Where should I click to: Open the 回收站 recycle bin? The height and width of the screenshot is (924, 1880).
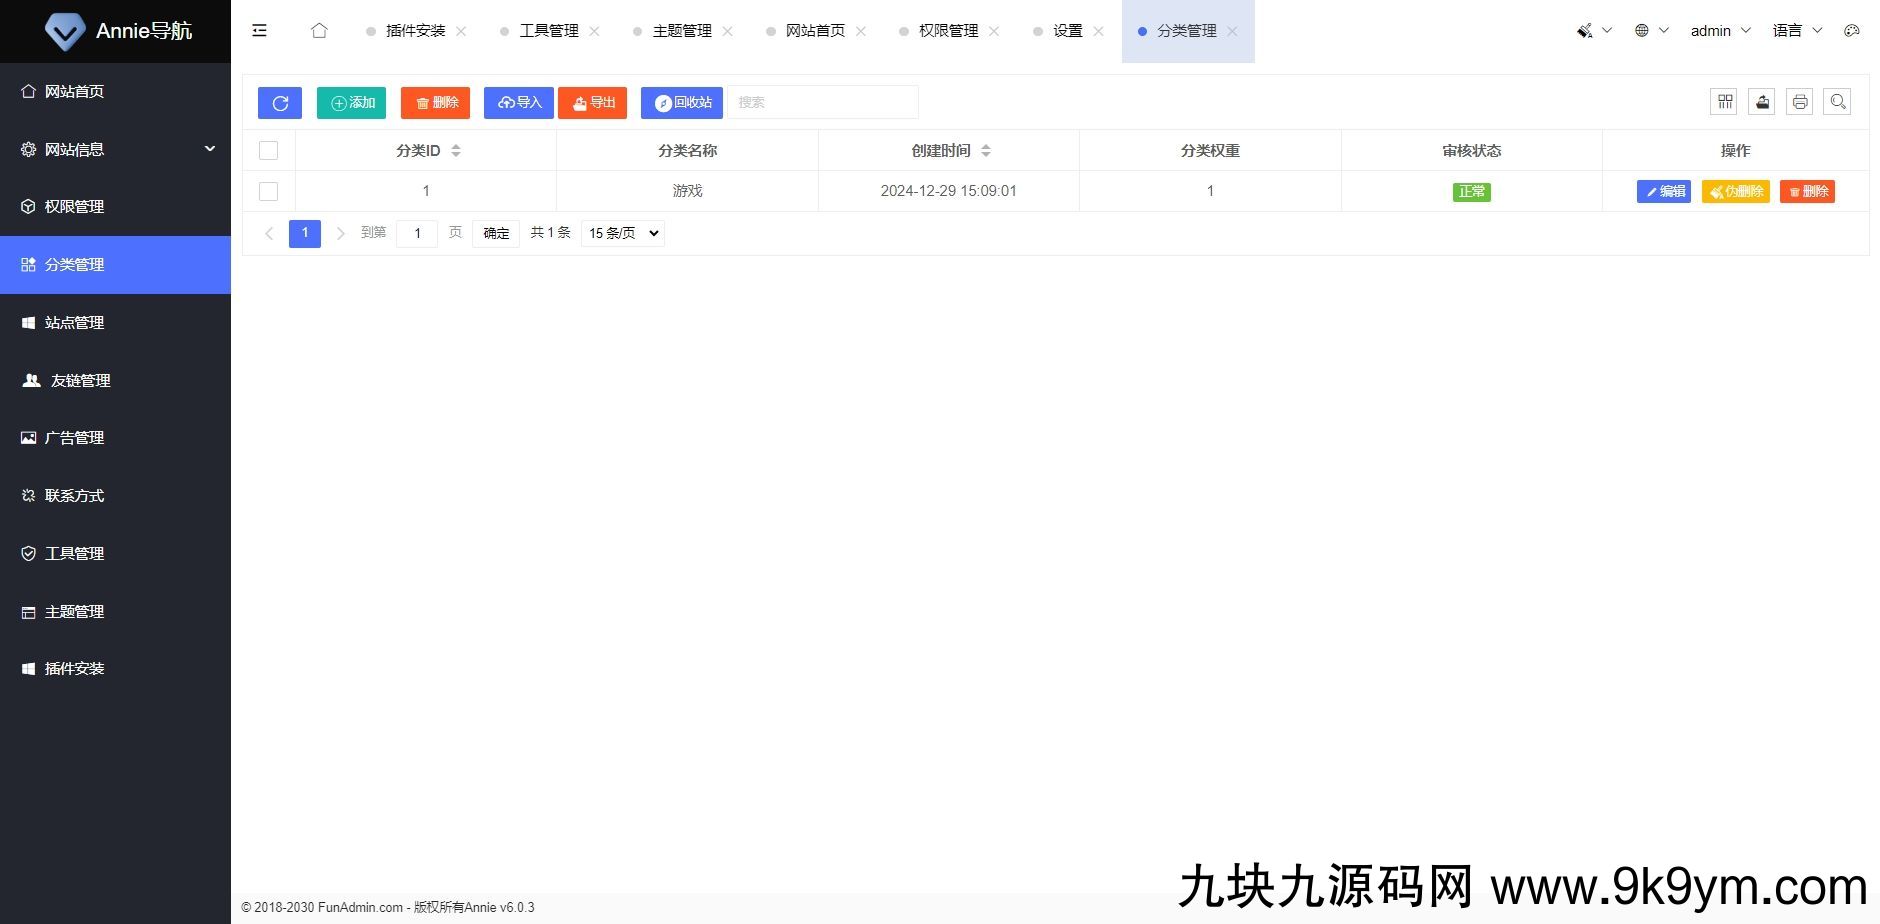(x=682, y=103)
